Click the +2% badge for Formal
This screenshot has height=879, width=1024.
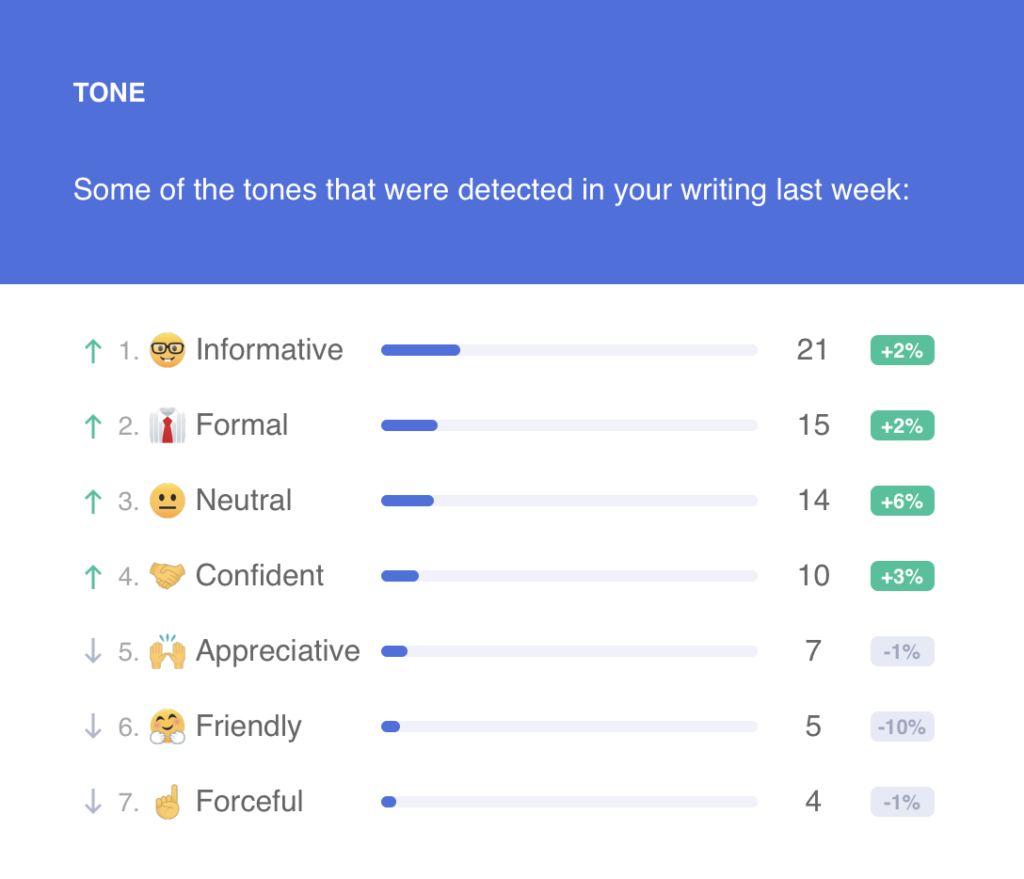902,426
